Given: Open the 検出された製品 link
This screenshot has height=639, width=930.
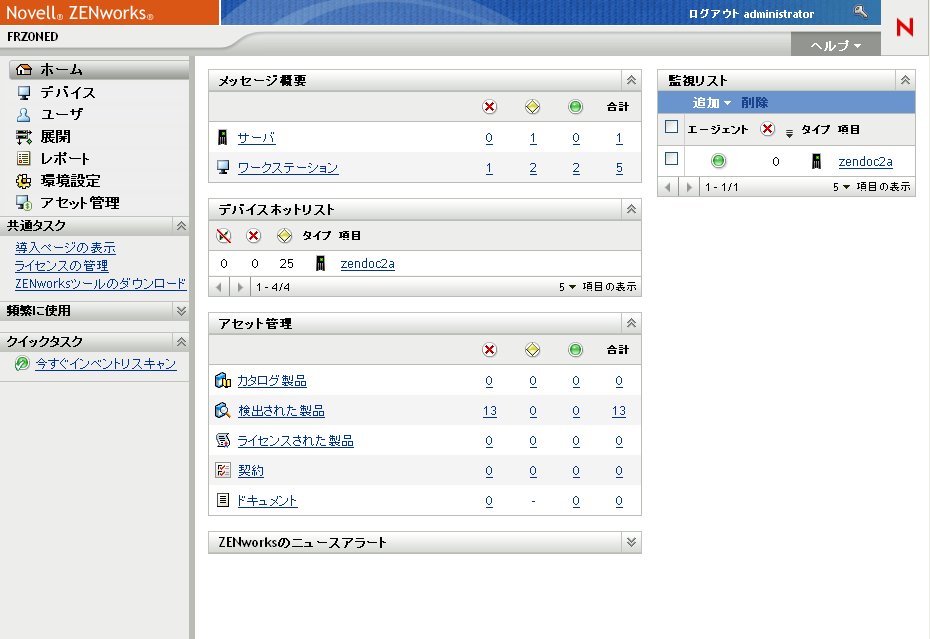Looking at the screenshot, I should pyautogui.click(x=281, y=411).
